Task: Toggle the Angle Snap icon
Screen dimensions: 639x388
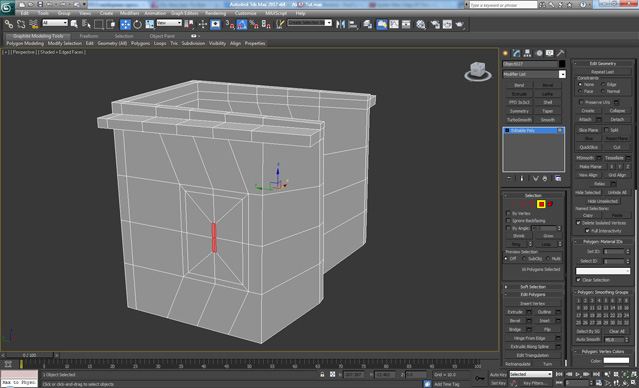Action: pyautogui.click(x=242, y=24)
